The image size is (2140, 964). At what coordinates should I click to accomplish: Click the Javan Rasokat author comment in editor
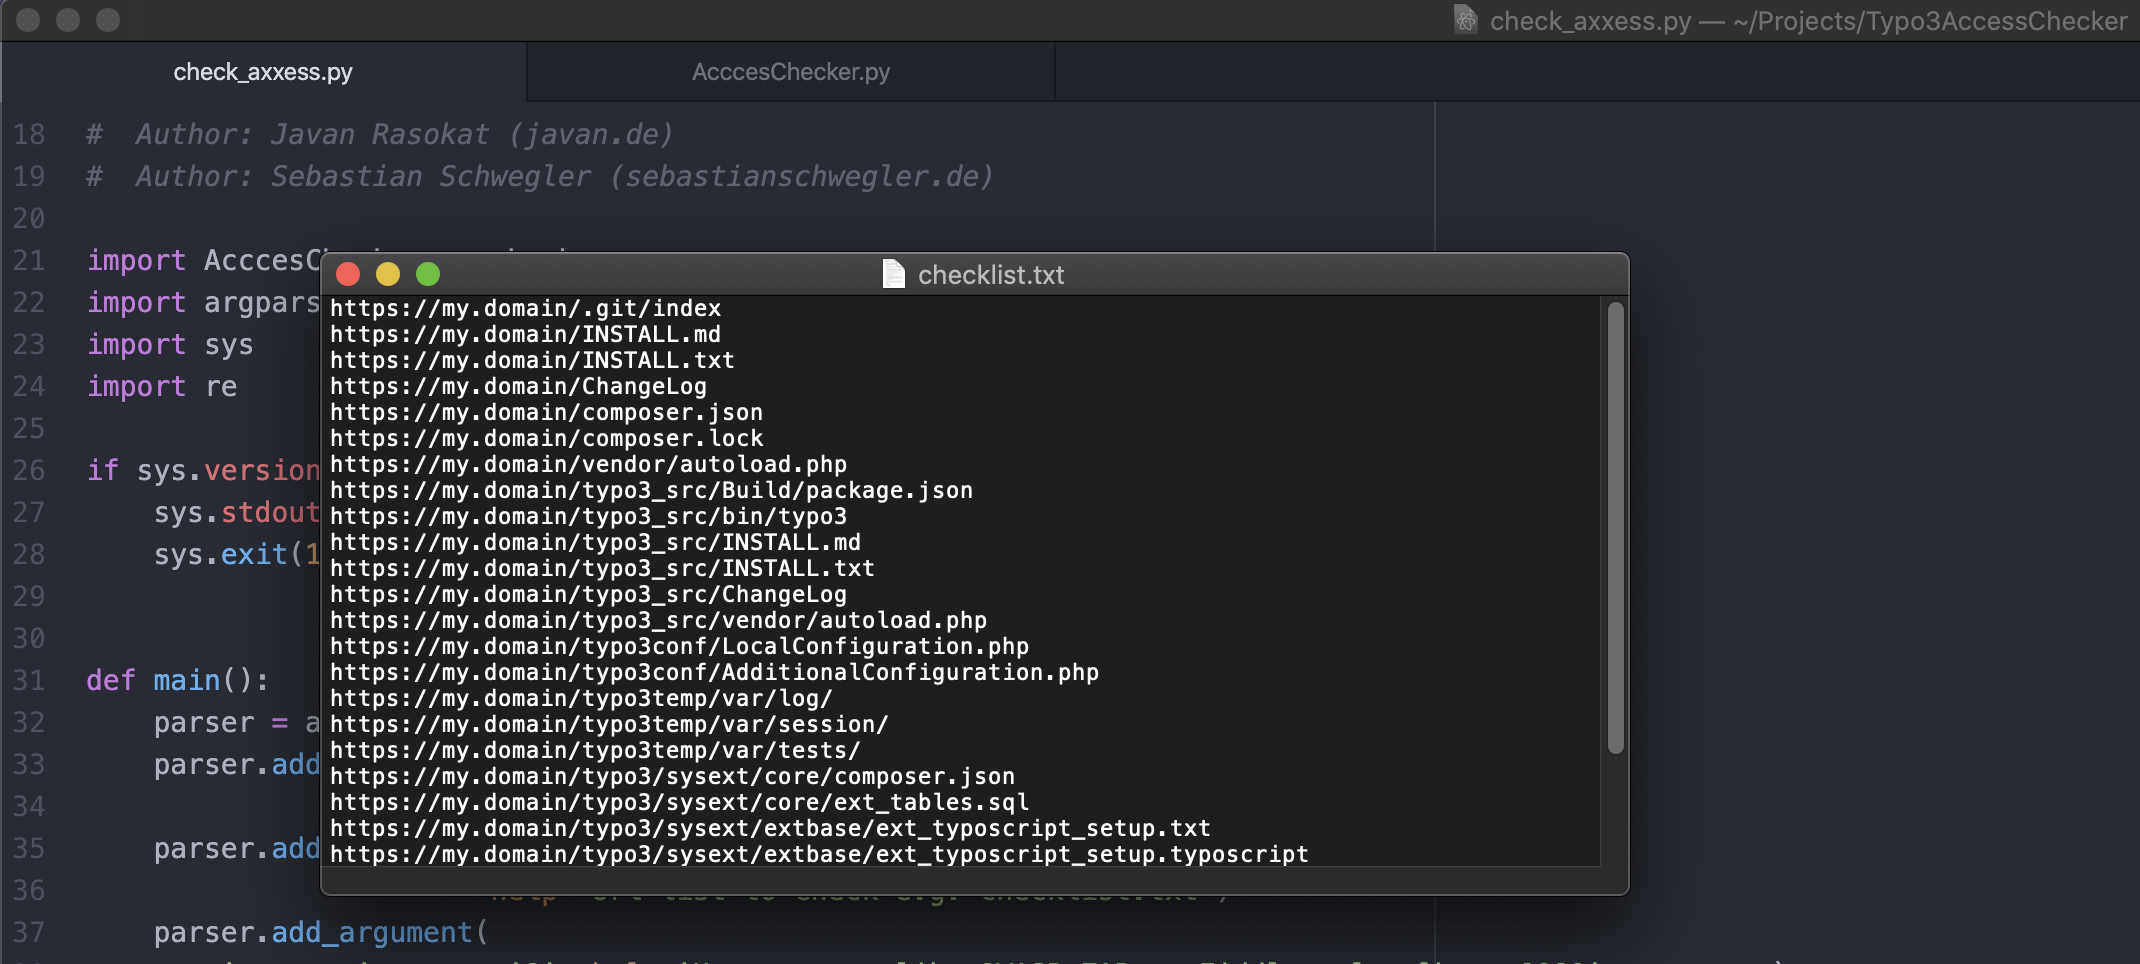pos(380,134)
